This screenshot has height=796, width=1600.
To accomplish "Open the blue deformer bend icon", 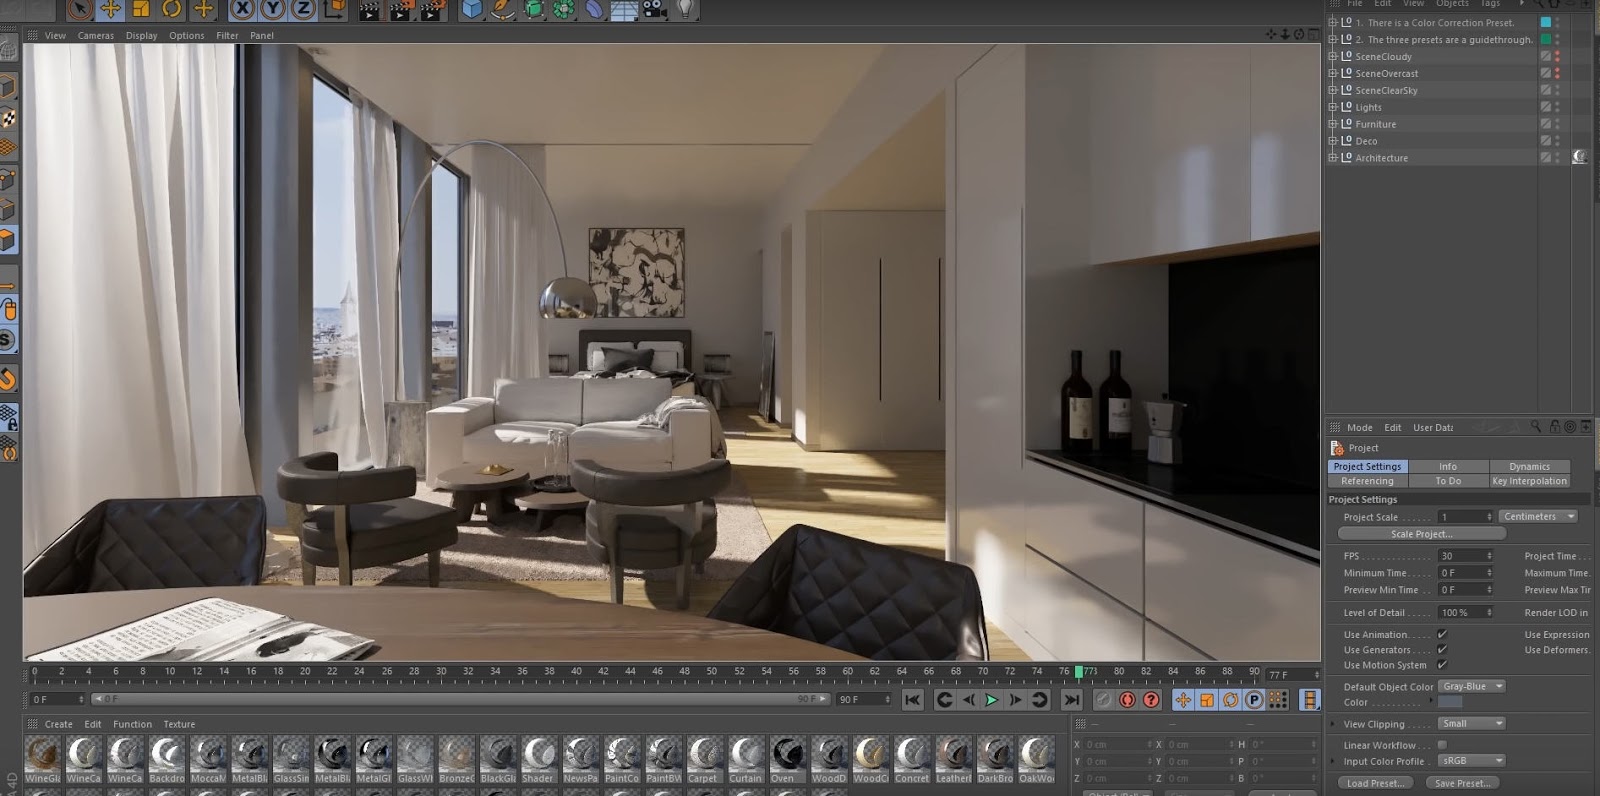I will tap(594, 10).
